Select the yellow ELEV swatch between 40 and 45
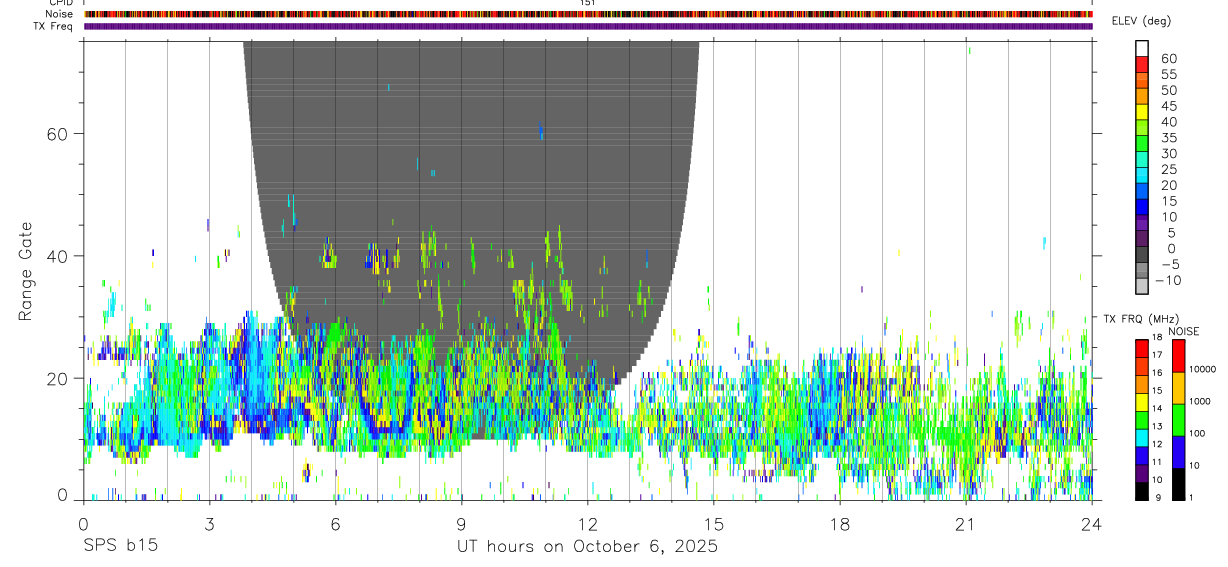1228x567 pixels. 1142,113
